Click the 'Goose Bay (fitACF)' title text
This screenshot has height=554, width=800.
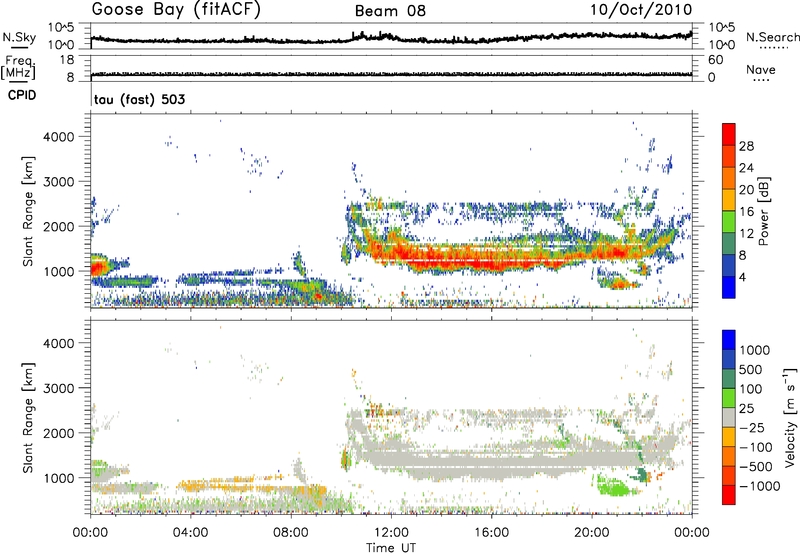click(x=176, y=10)
